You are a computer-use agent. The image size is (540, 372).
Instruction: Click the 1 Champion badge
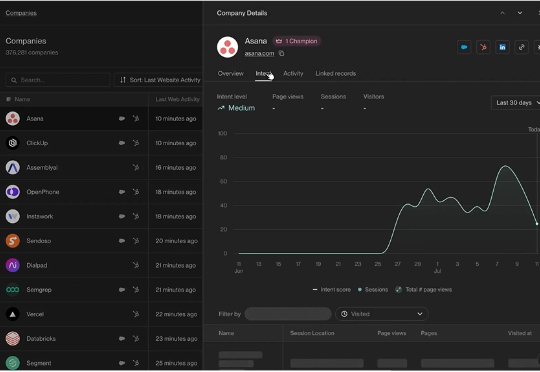point(297,41)
